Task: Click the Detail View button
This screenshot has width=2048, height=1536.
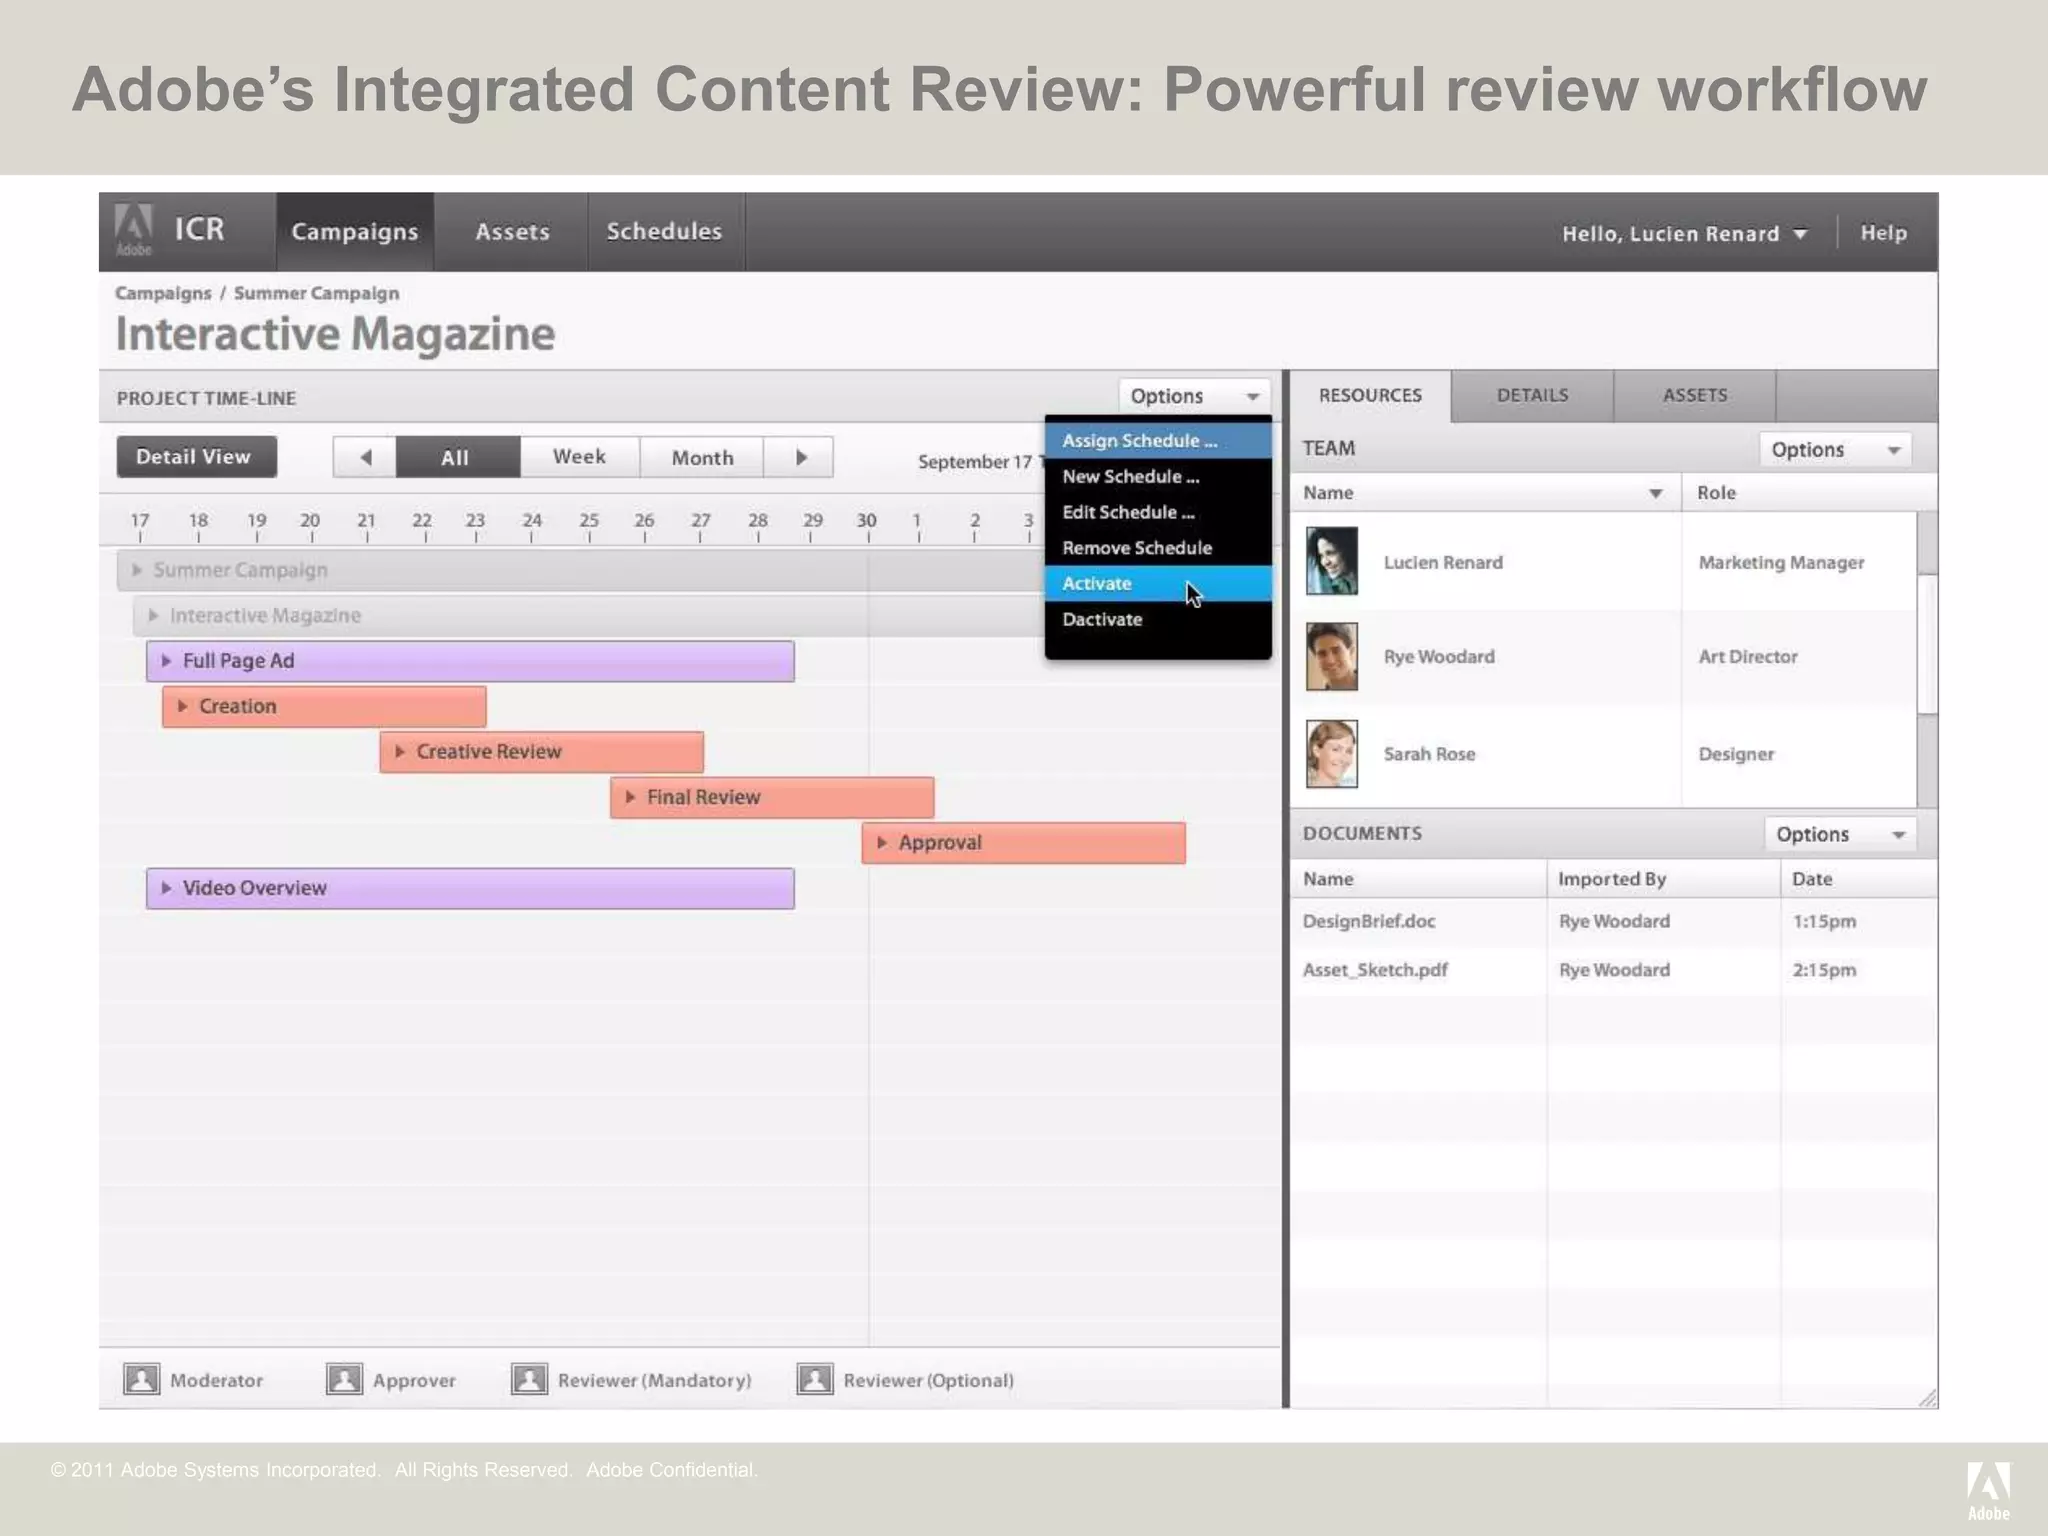Action: point(196,457)
